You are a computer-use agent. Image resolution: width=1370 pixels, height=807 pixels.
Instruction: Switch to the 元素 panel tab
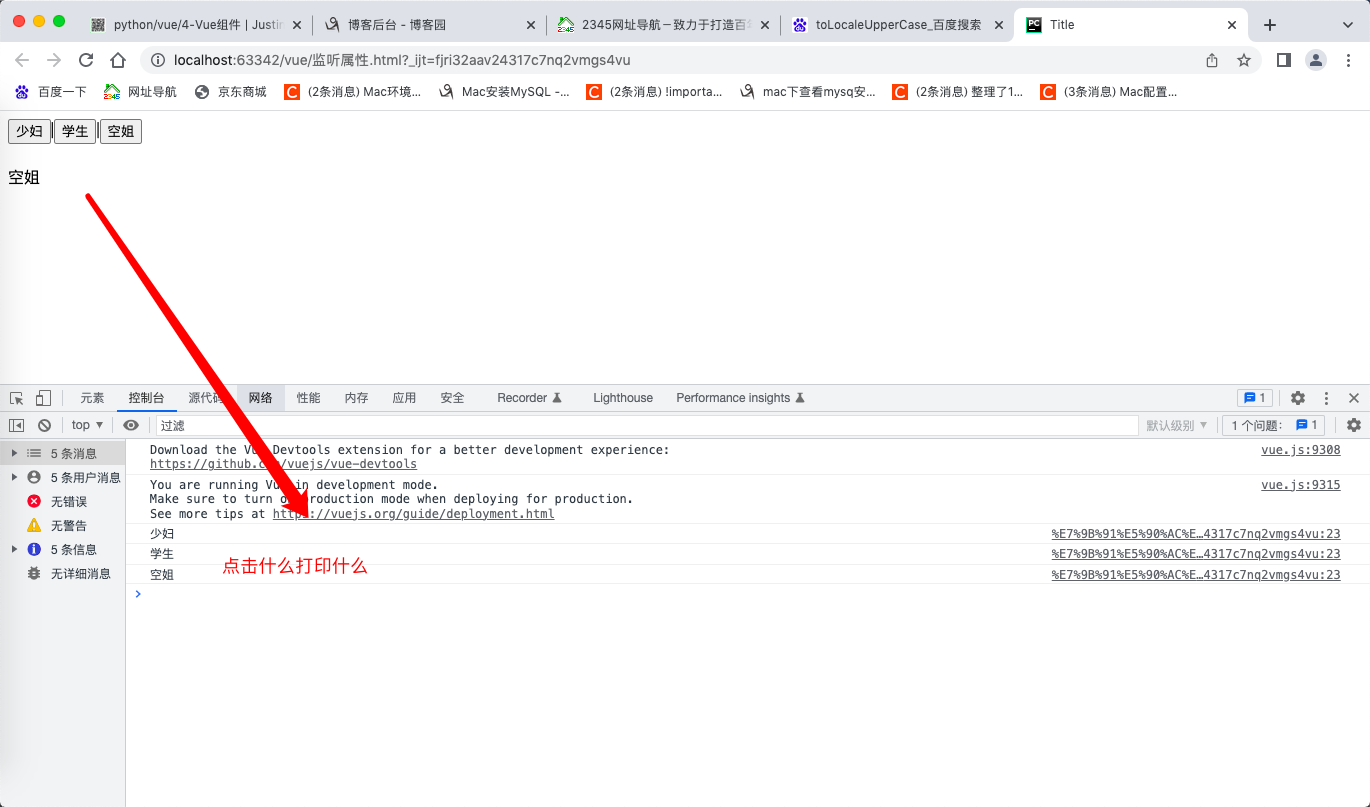point(92,398)
